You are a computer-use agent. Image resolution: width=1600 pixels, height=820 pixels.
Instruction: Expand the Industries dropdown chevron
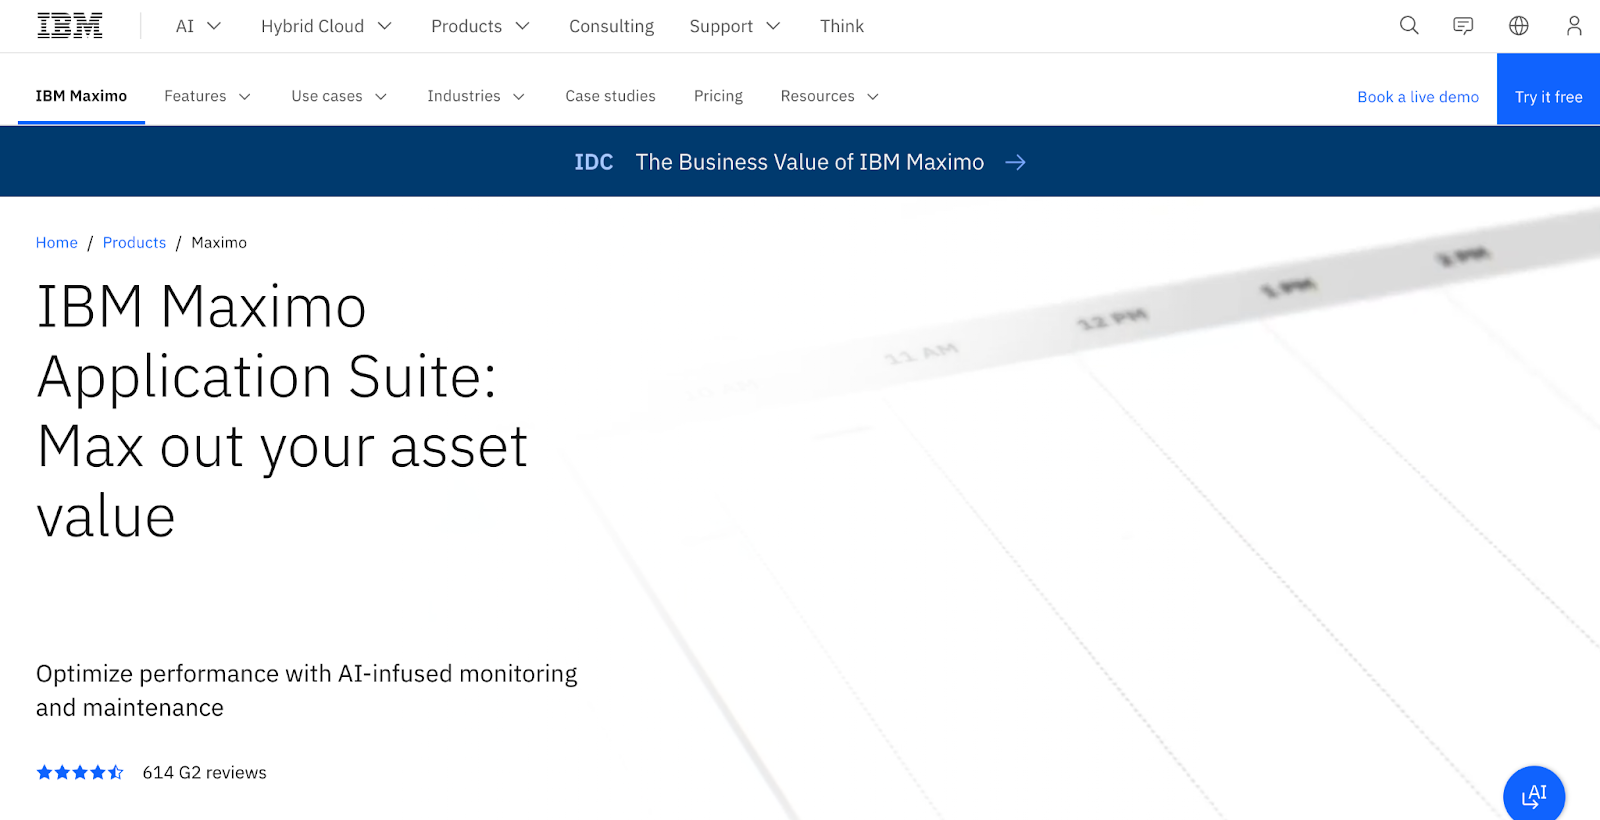click(519, 97)
